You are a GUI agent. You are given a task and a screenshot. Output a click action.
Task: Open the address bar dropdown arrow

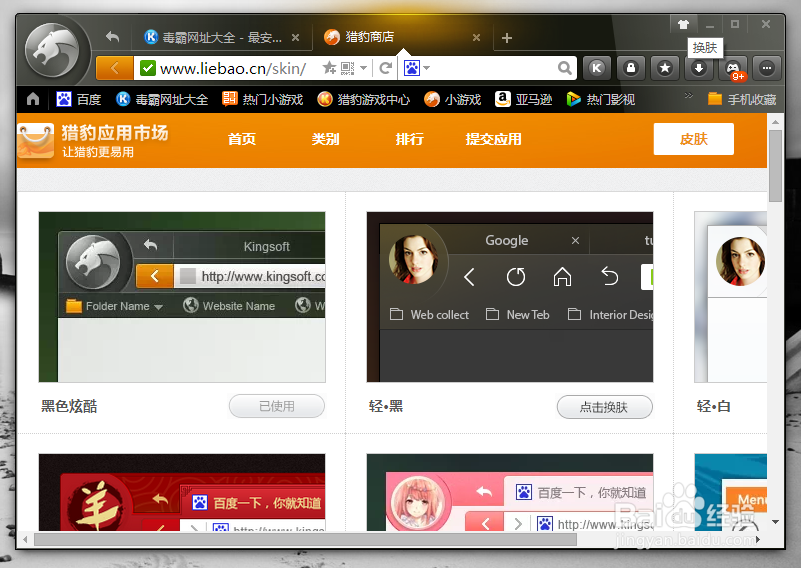[363, 68]
